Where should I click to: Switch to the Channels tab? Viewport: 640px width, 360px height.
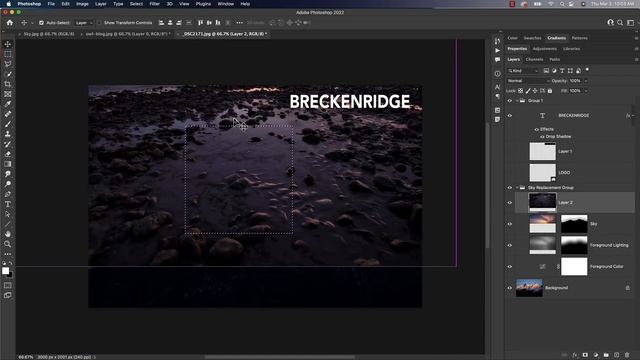534,60
